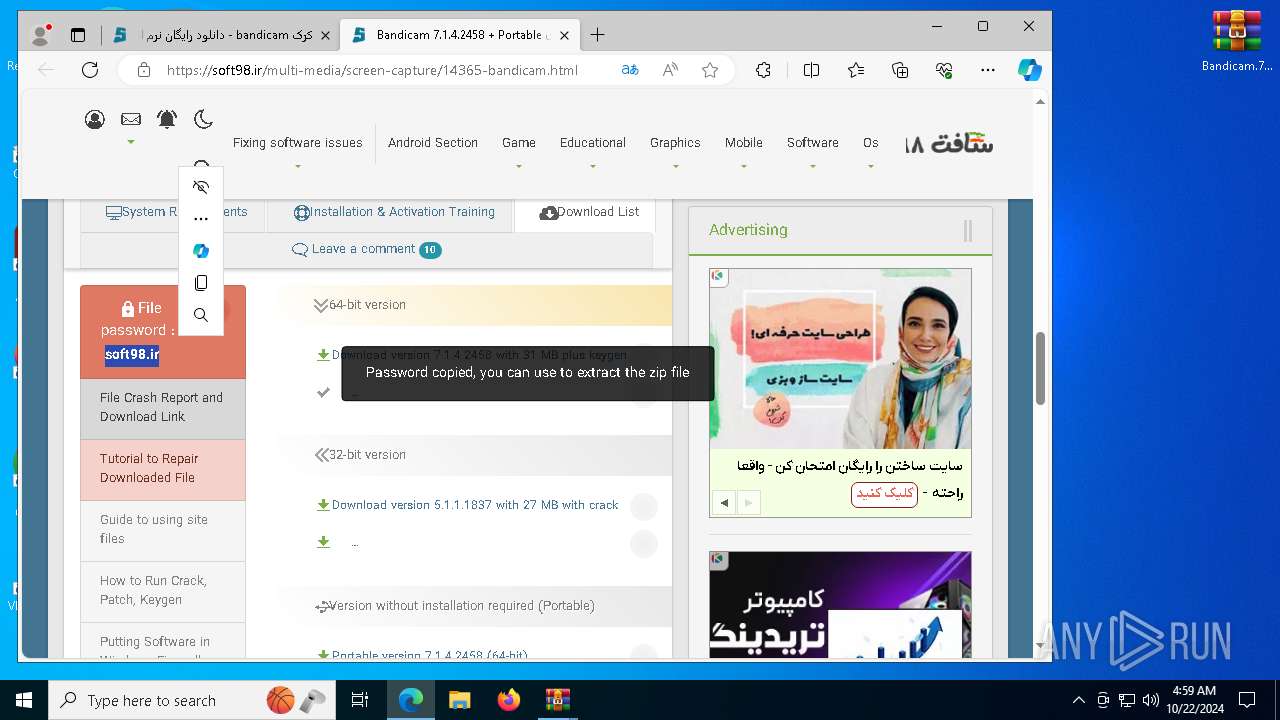Download version 7.1.4.2458 plus keygen link
1280x720 pixels.
(479, 355)
